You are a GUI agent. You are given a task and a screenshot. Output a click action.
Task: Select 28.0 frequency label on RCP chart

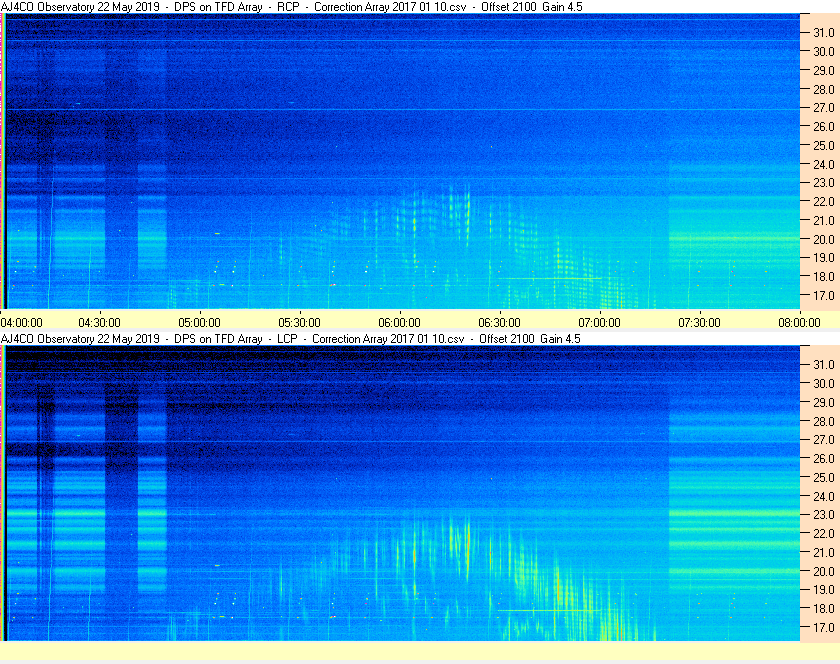tap(824, 89)
